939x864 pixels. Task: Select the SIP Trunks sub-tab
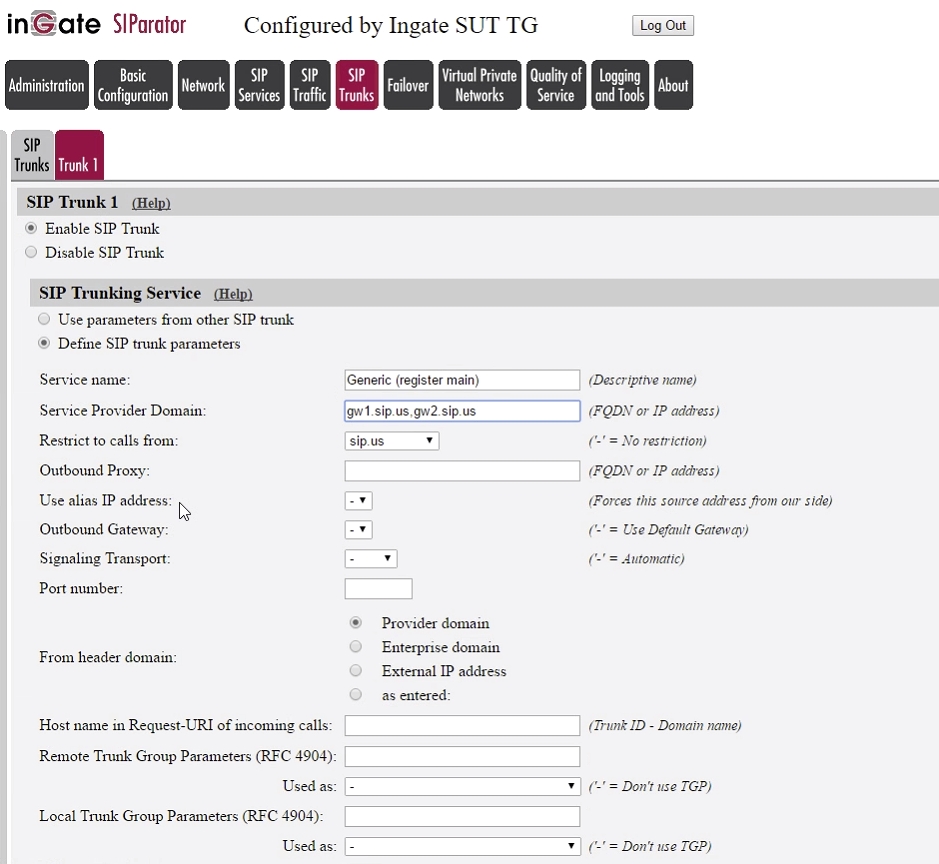pyautogui.click(x=32, y=155)
